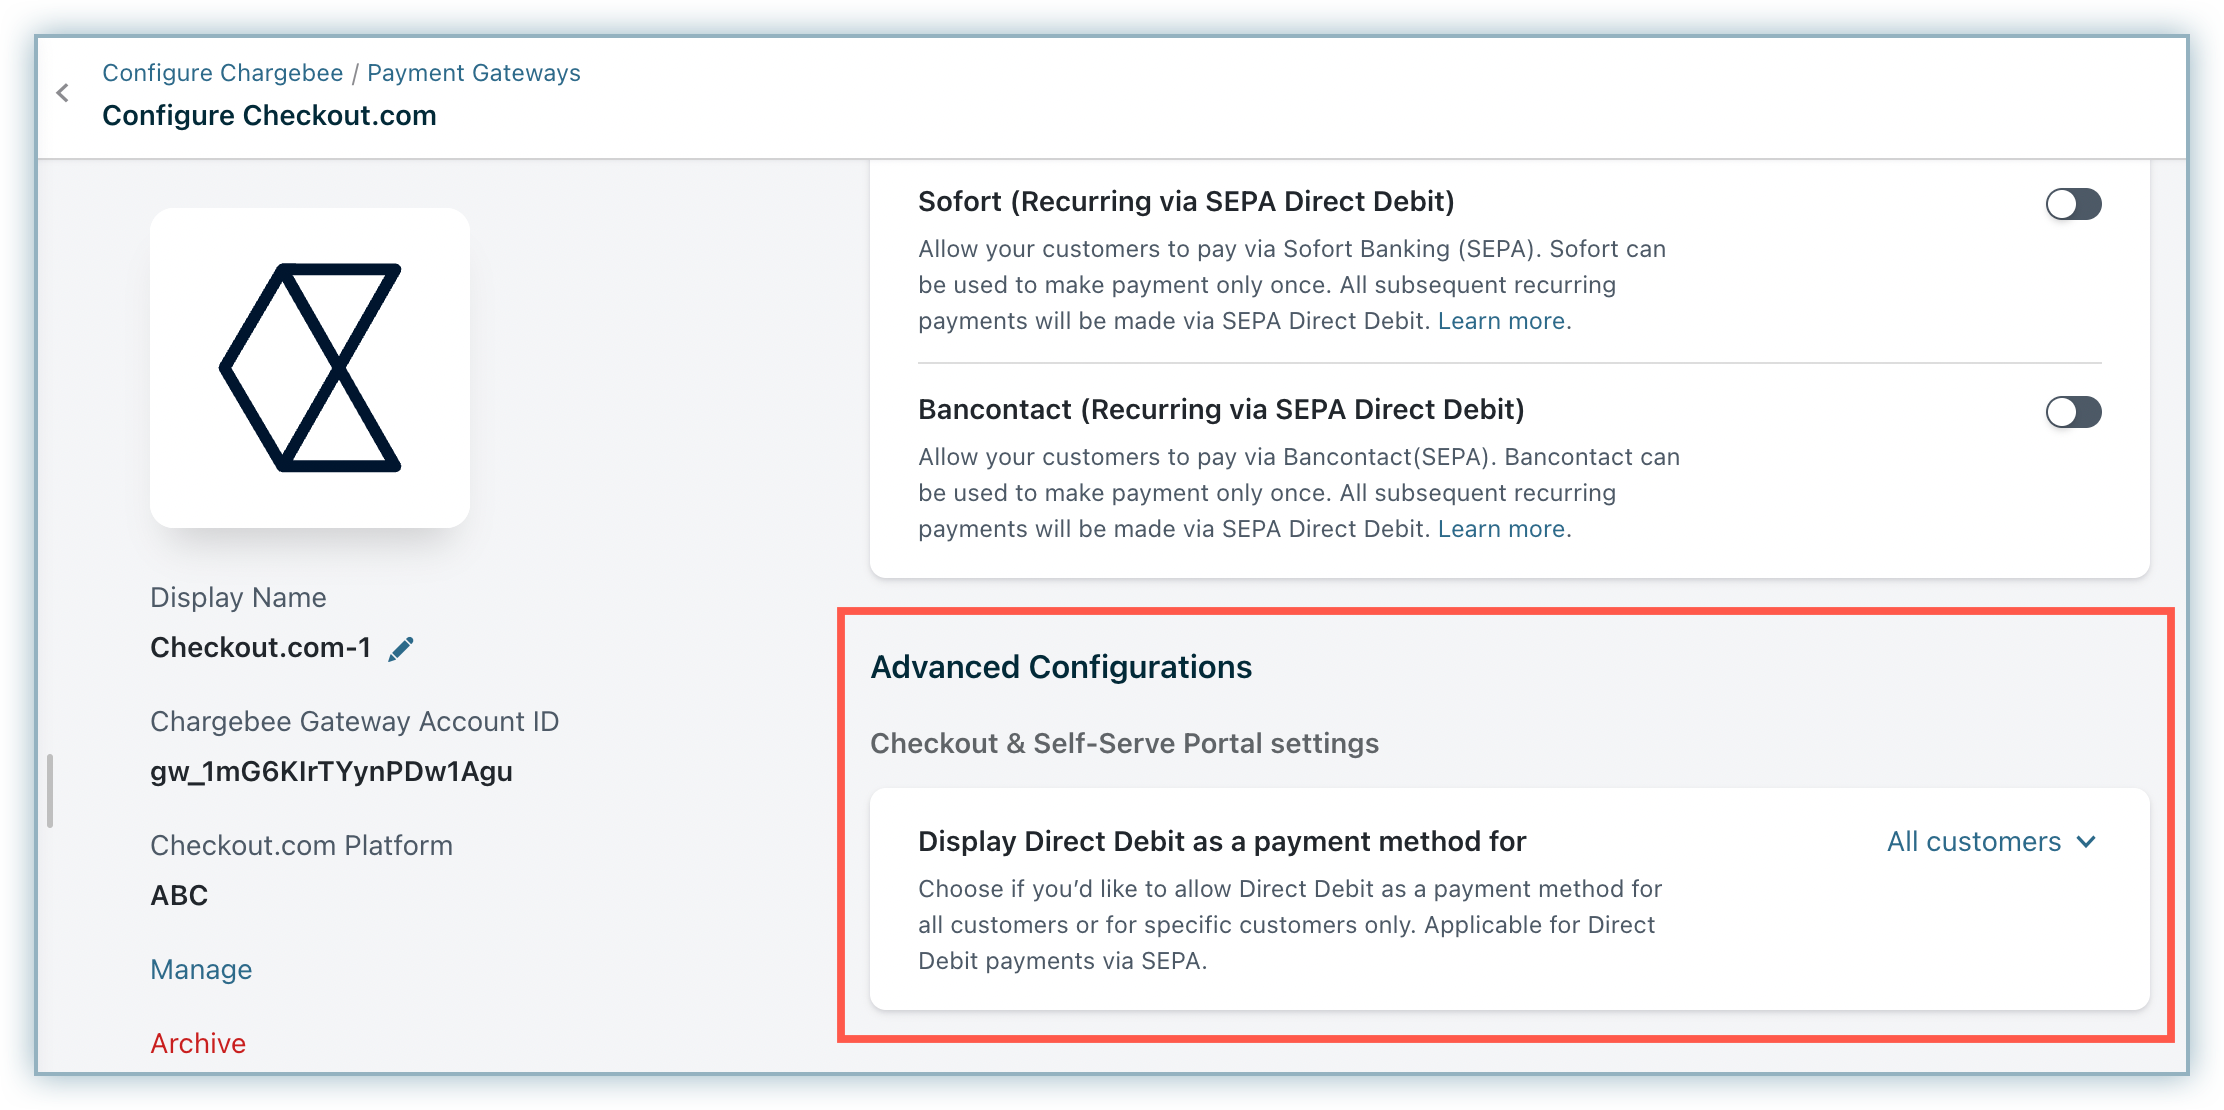Click the ABC platform value
The image size is (2224, 1110).
tap(179, 895)
